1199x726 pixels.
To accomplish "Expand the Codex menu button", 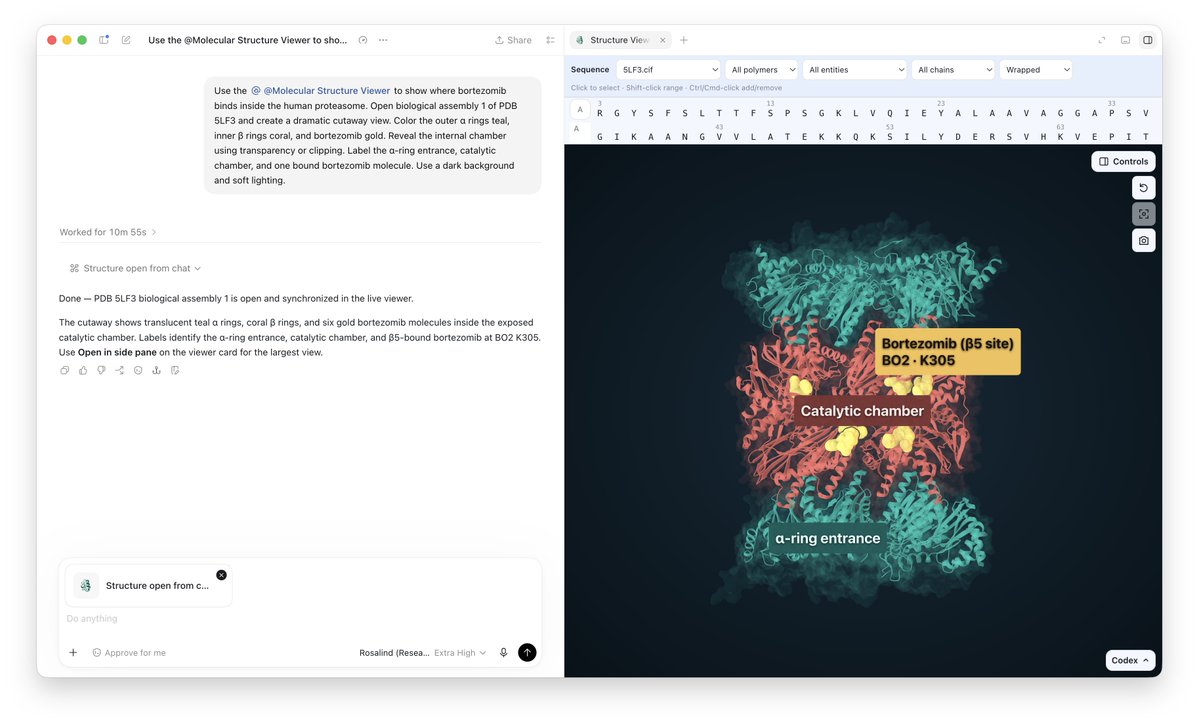I will coord(1129,660).
